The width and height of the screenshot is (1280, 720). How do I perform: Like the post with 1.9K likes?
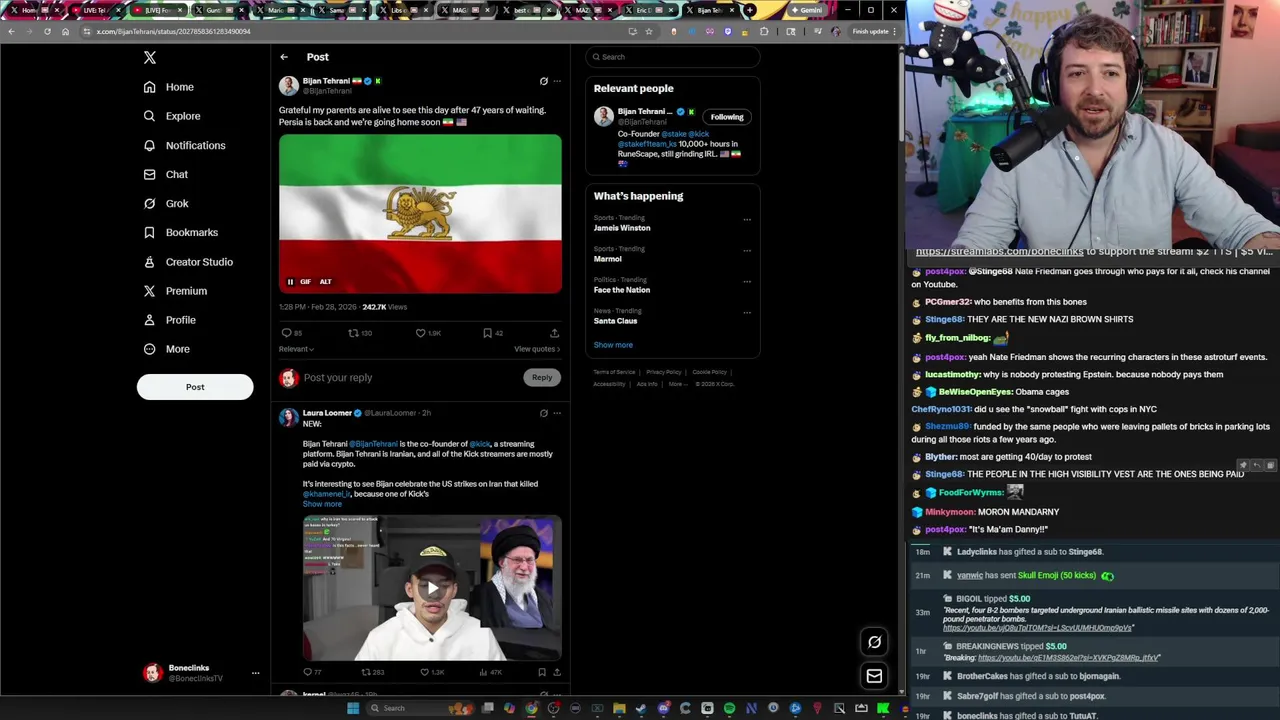tap(421, 333)
